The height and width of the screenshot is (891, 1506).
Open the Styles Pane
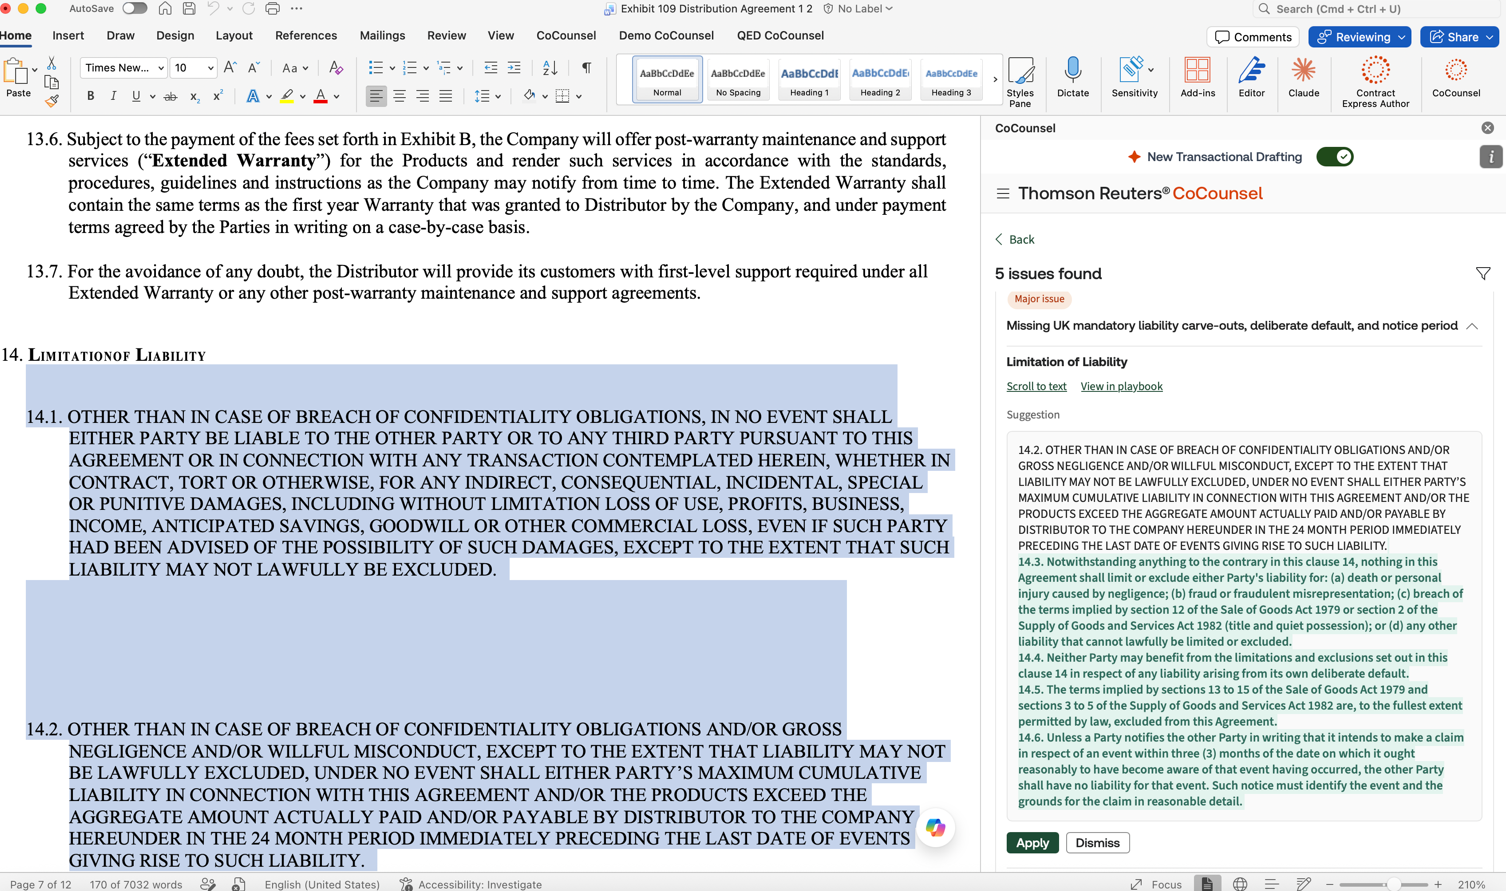tap(1020, 82)
